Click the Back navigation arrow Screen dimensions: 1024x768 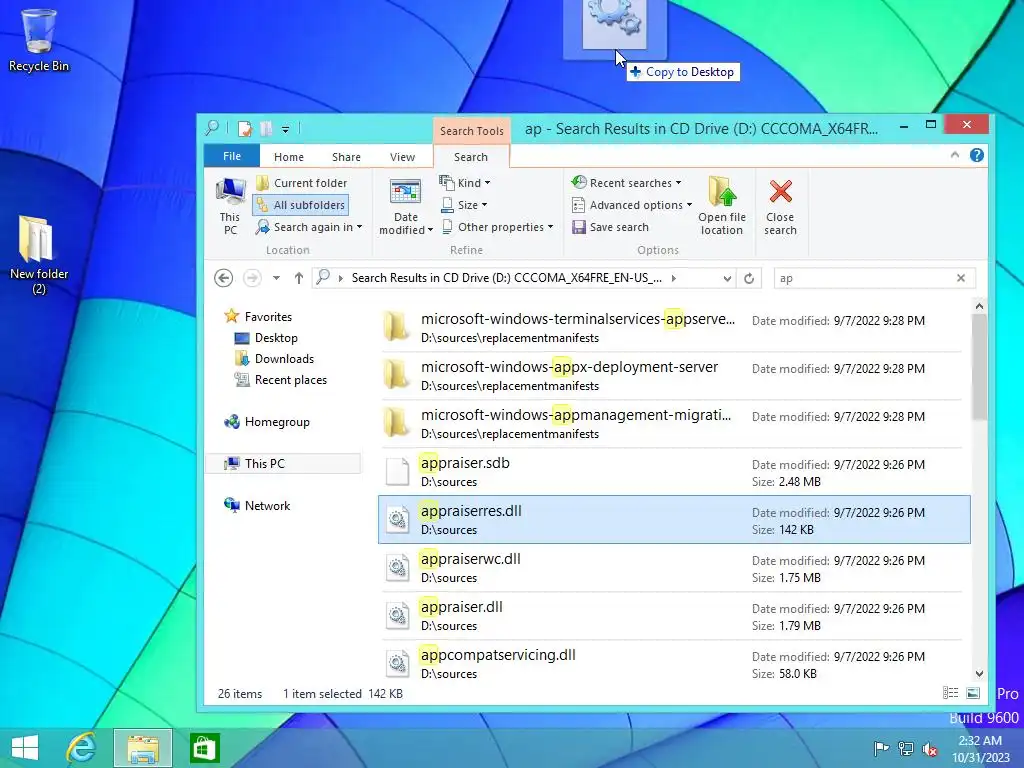(x=223, y=278)
